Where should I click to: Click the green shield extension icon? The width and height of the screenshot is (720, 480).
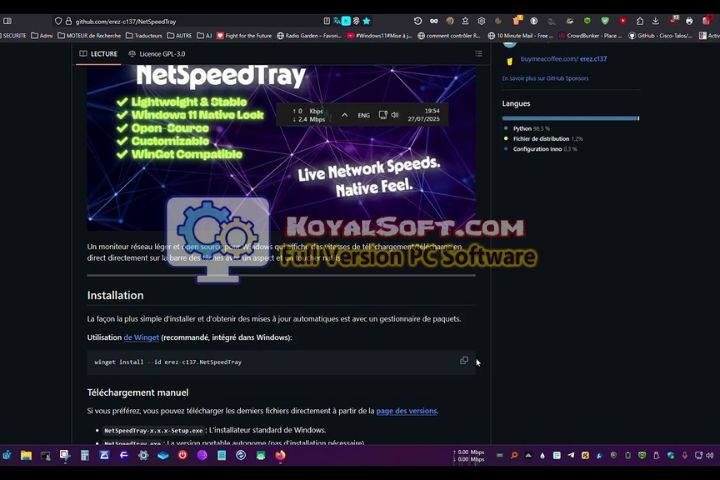605,21
